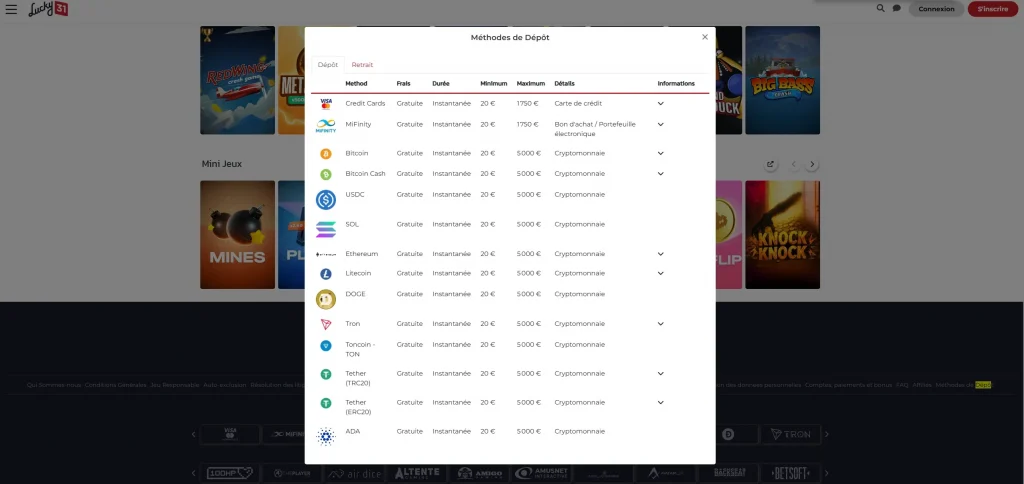Click the Connexion button

[x=936, y=9]
